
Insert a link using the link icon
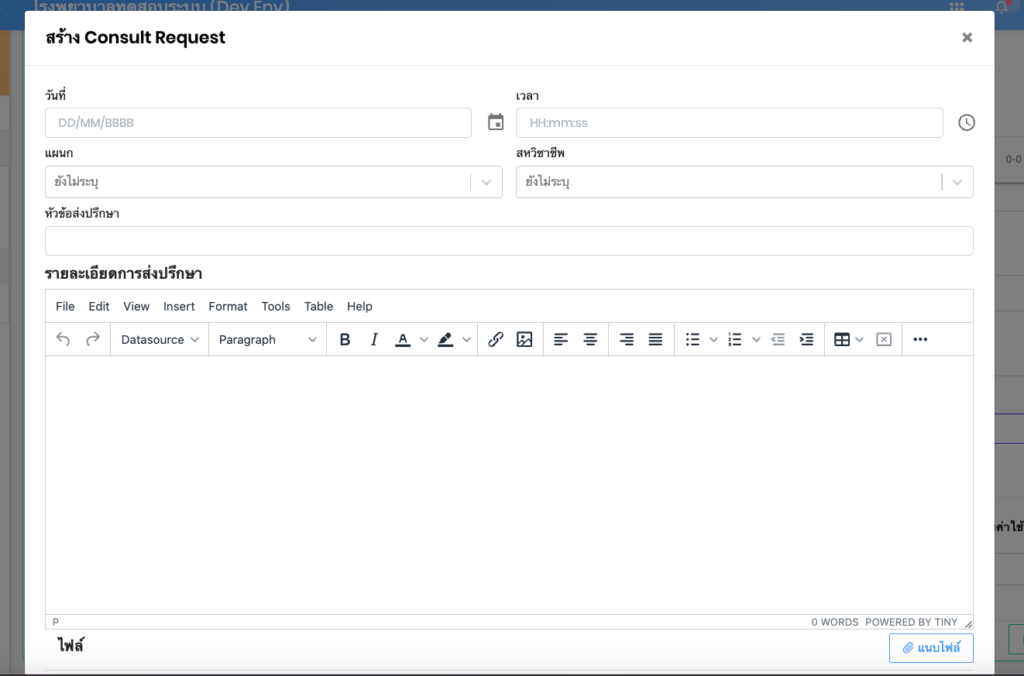point(495,339)
